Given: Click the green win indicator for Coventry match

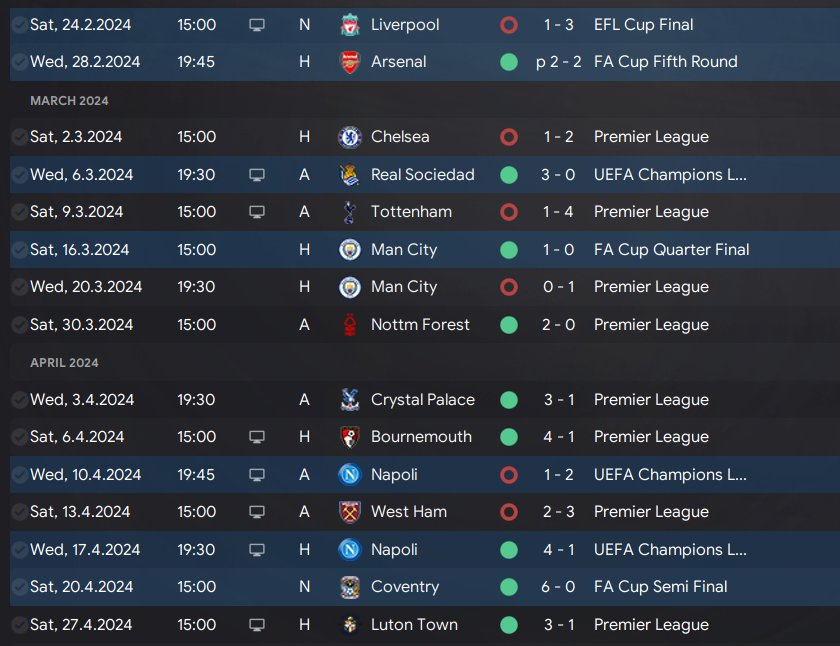Looking at the screenshot, I should 509,587.
